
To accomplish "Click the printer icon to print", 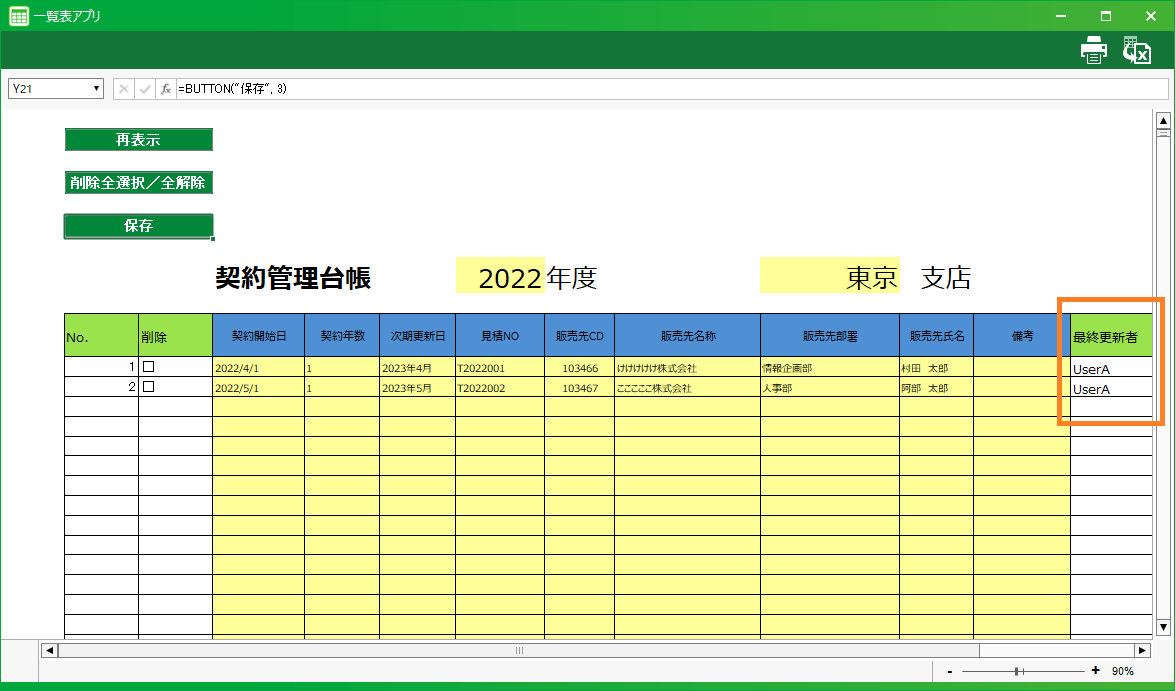I will pos(1094,50).
